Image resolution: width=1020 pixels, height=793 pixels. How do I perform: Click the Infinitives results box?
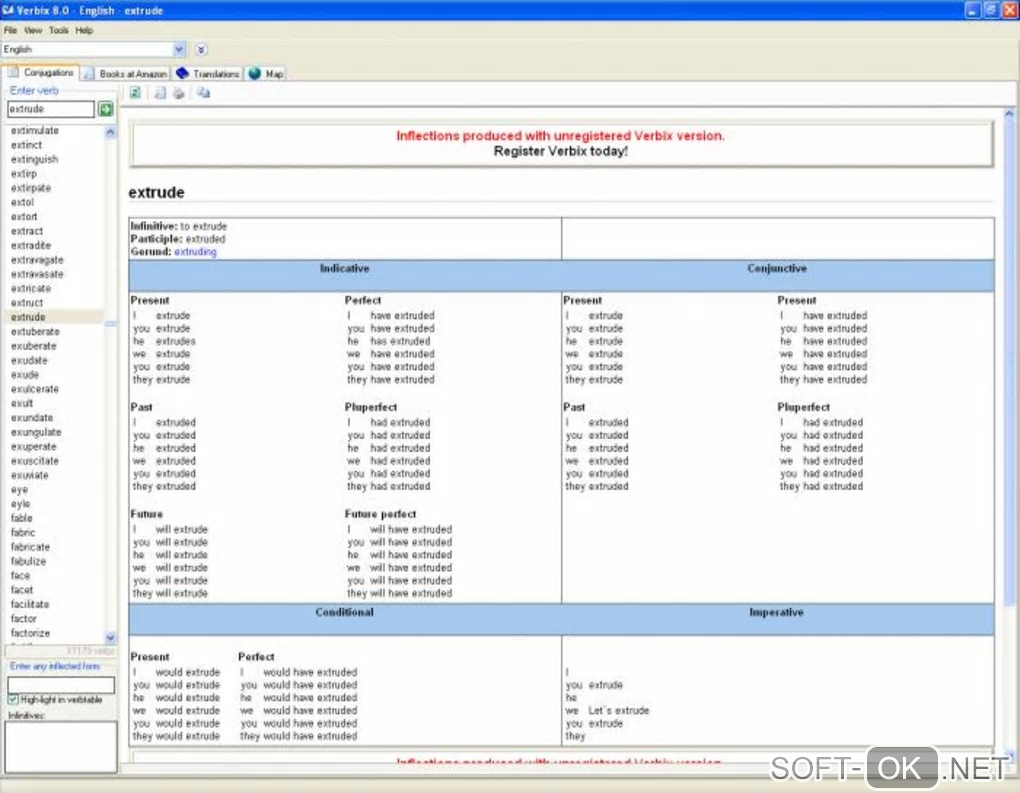(61, 747)
